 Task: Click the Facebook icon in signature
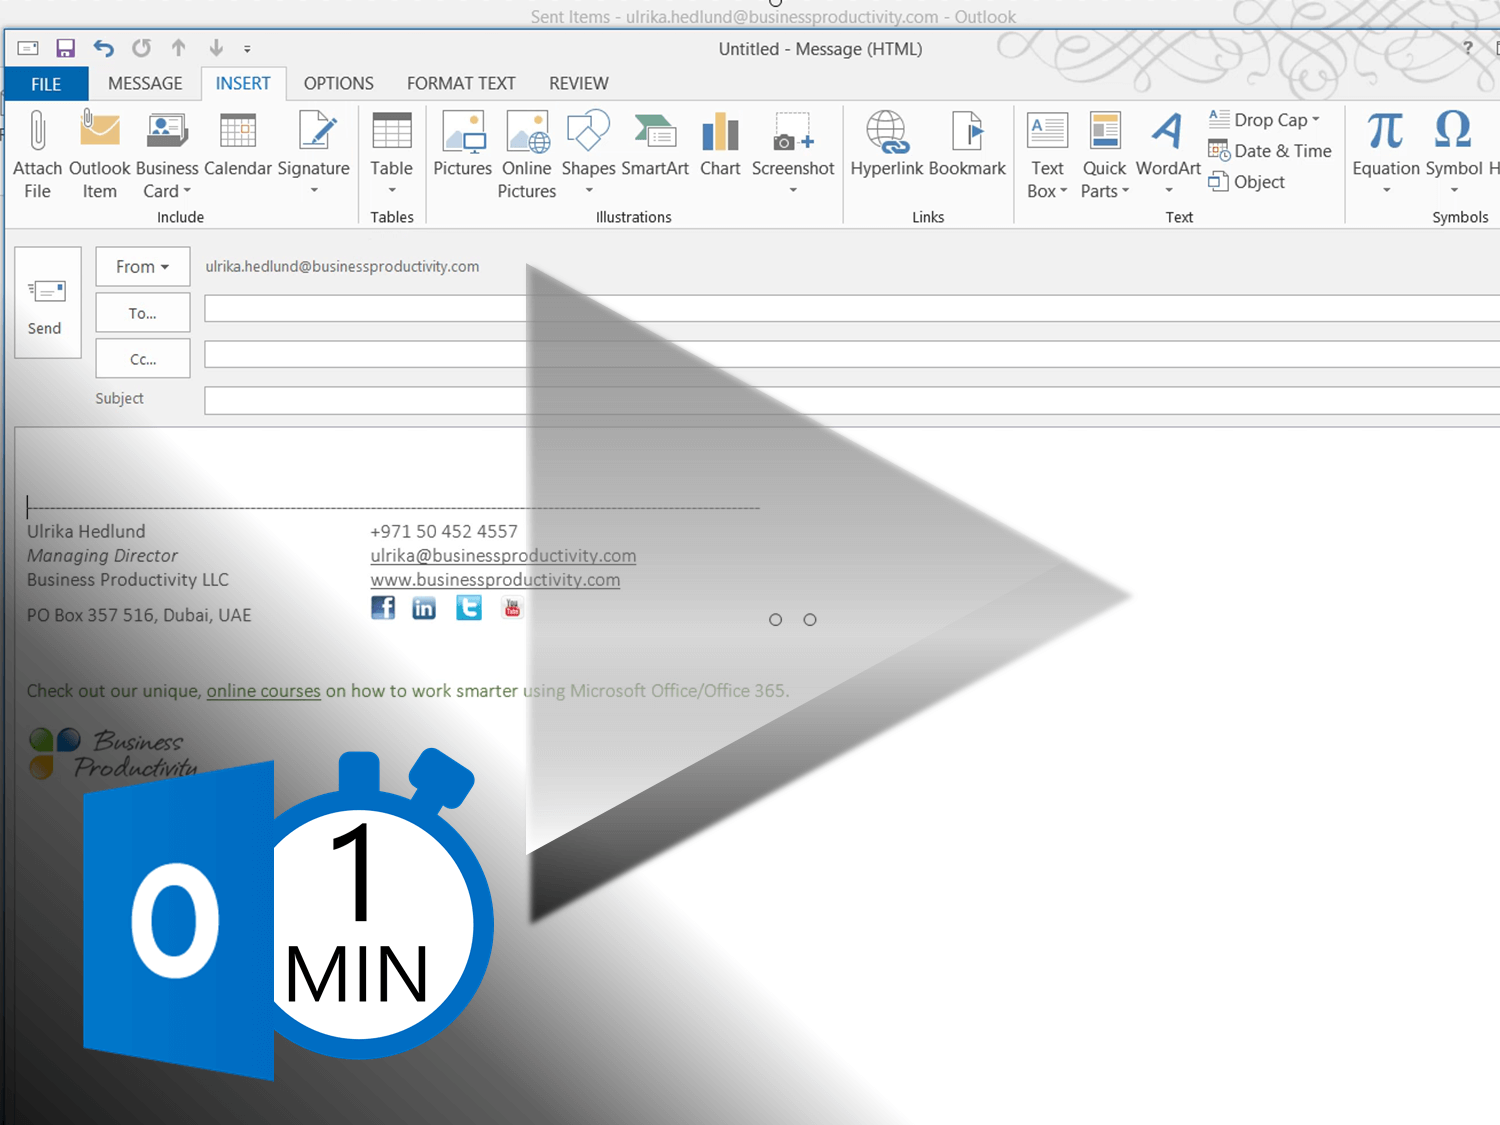(x=383, y=608)
